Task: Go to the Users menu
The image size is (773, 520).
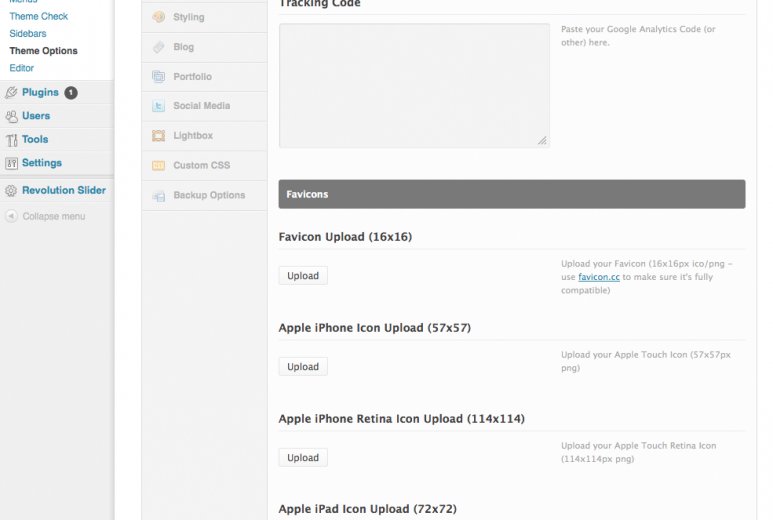Action: [x=36, y=116]
